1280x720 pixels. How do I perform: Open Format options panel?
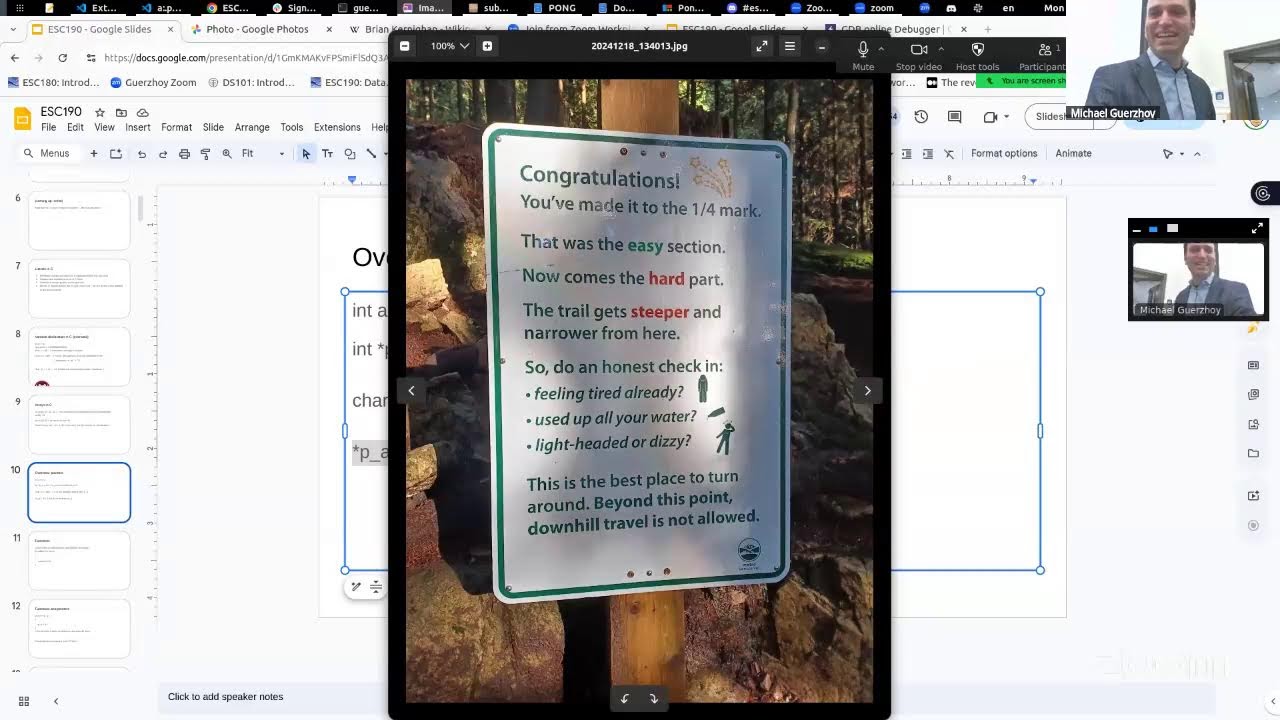coord(1004,153)
